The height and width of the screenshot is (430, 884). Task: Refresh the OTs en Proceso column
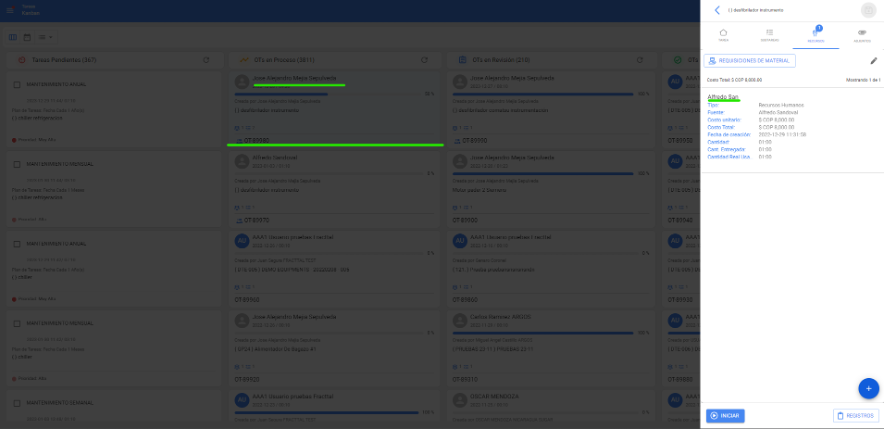(423, 60)
